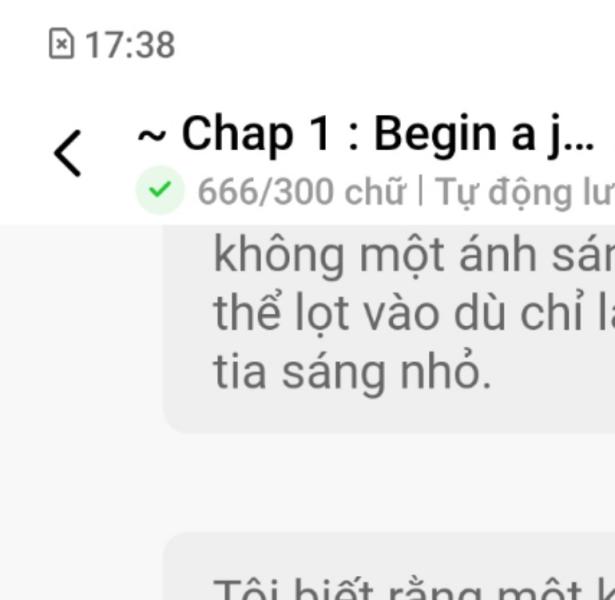Screen dimensions: 615x600
Task: Tap the back arrow to leave chapter
Action: pos(67,153)
